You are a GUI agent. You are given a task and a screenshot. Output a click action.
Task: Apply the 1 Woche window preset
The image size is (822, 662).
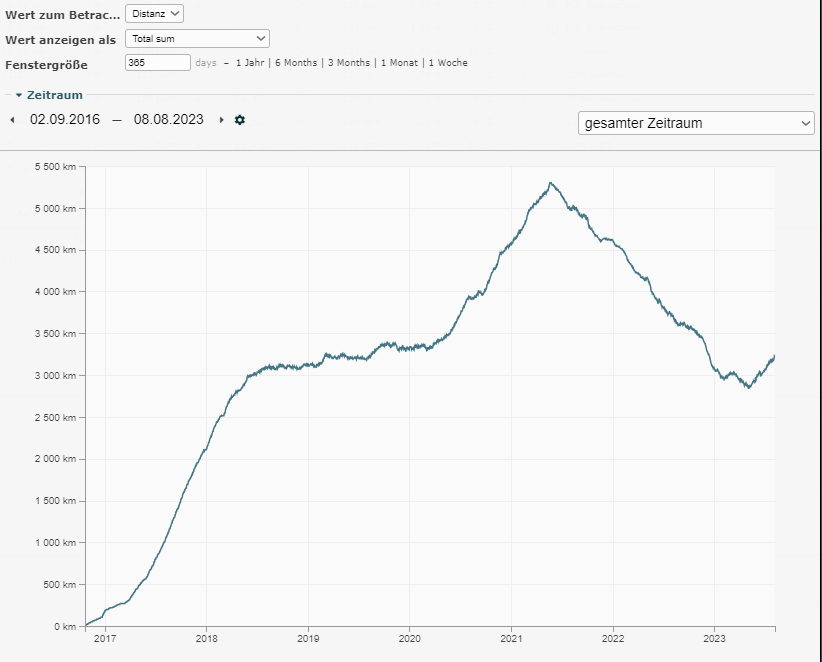[x=447, y=63]
